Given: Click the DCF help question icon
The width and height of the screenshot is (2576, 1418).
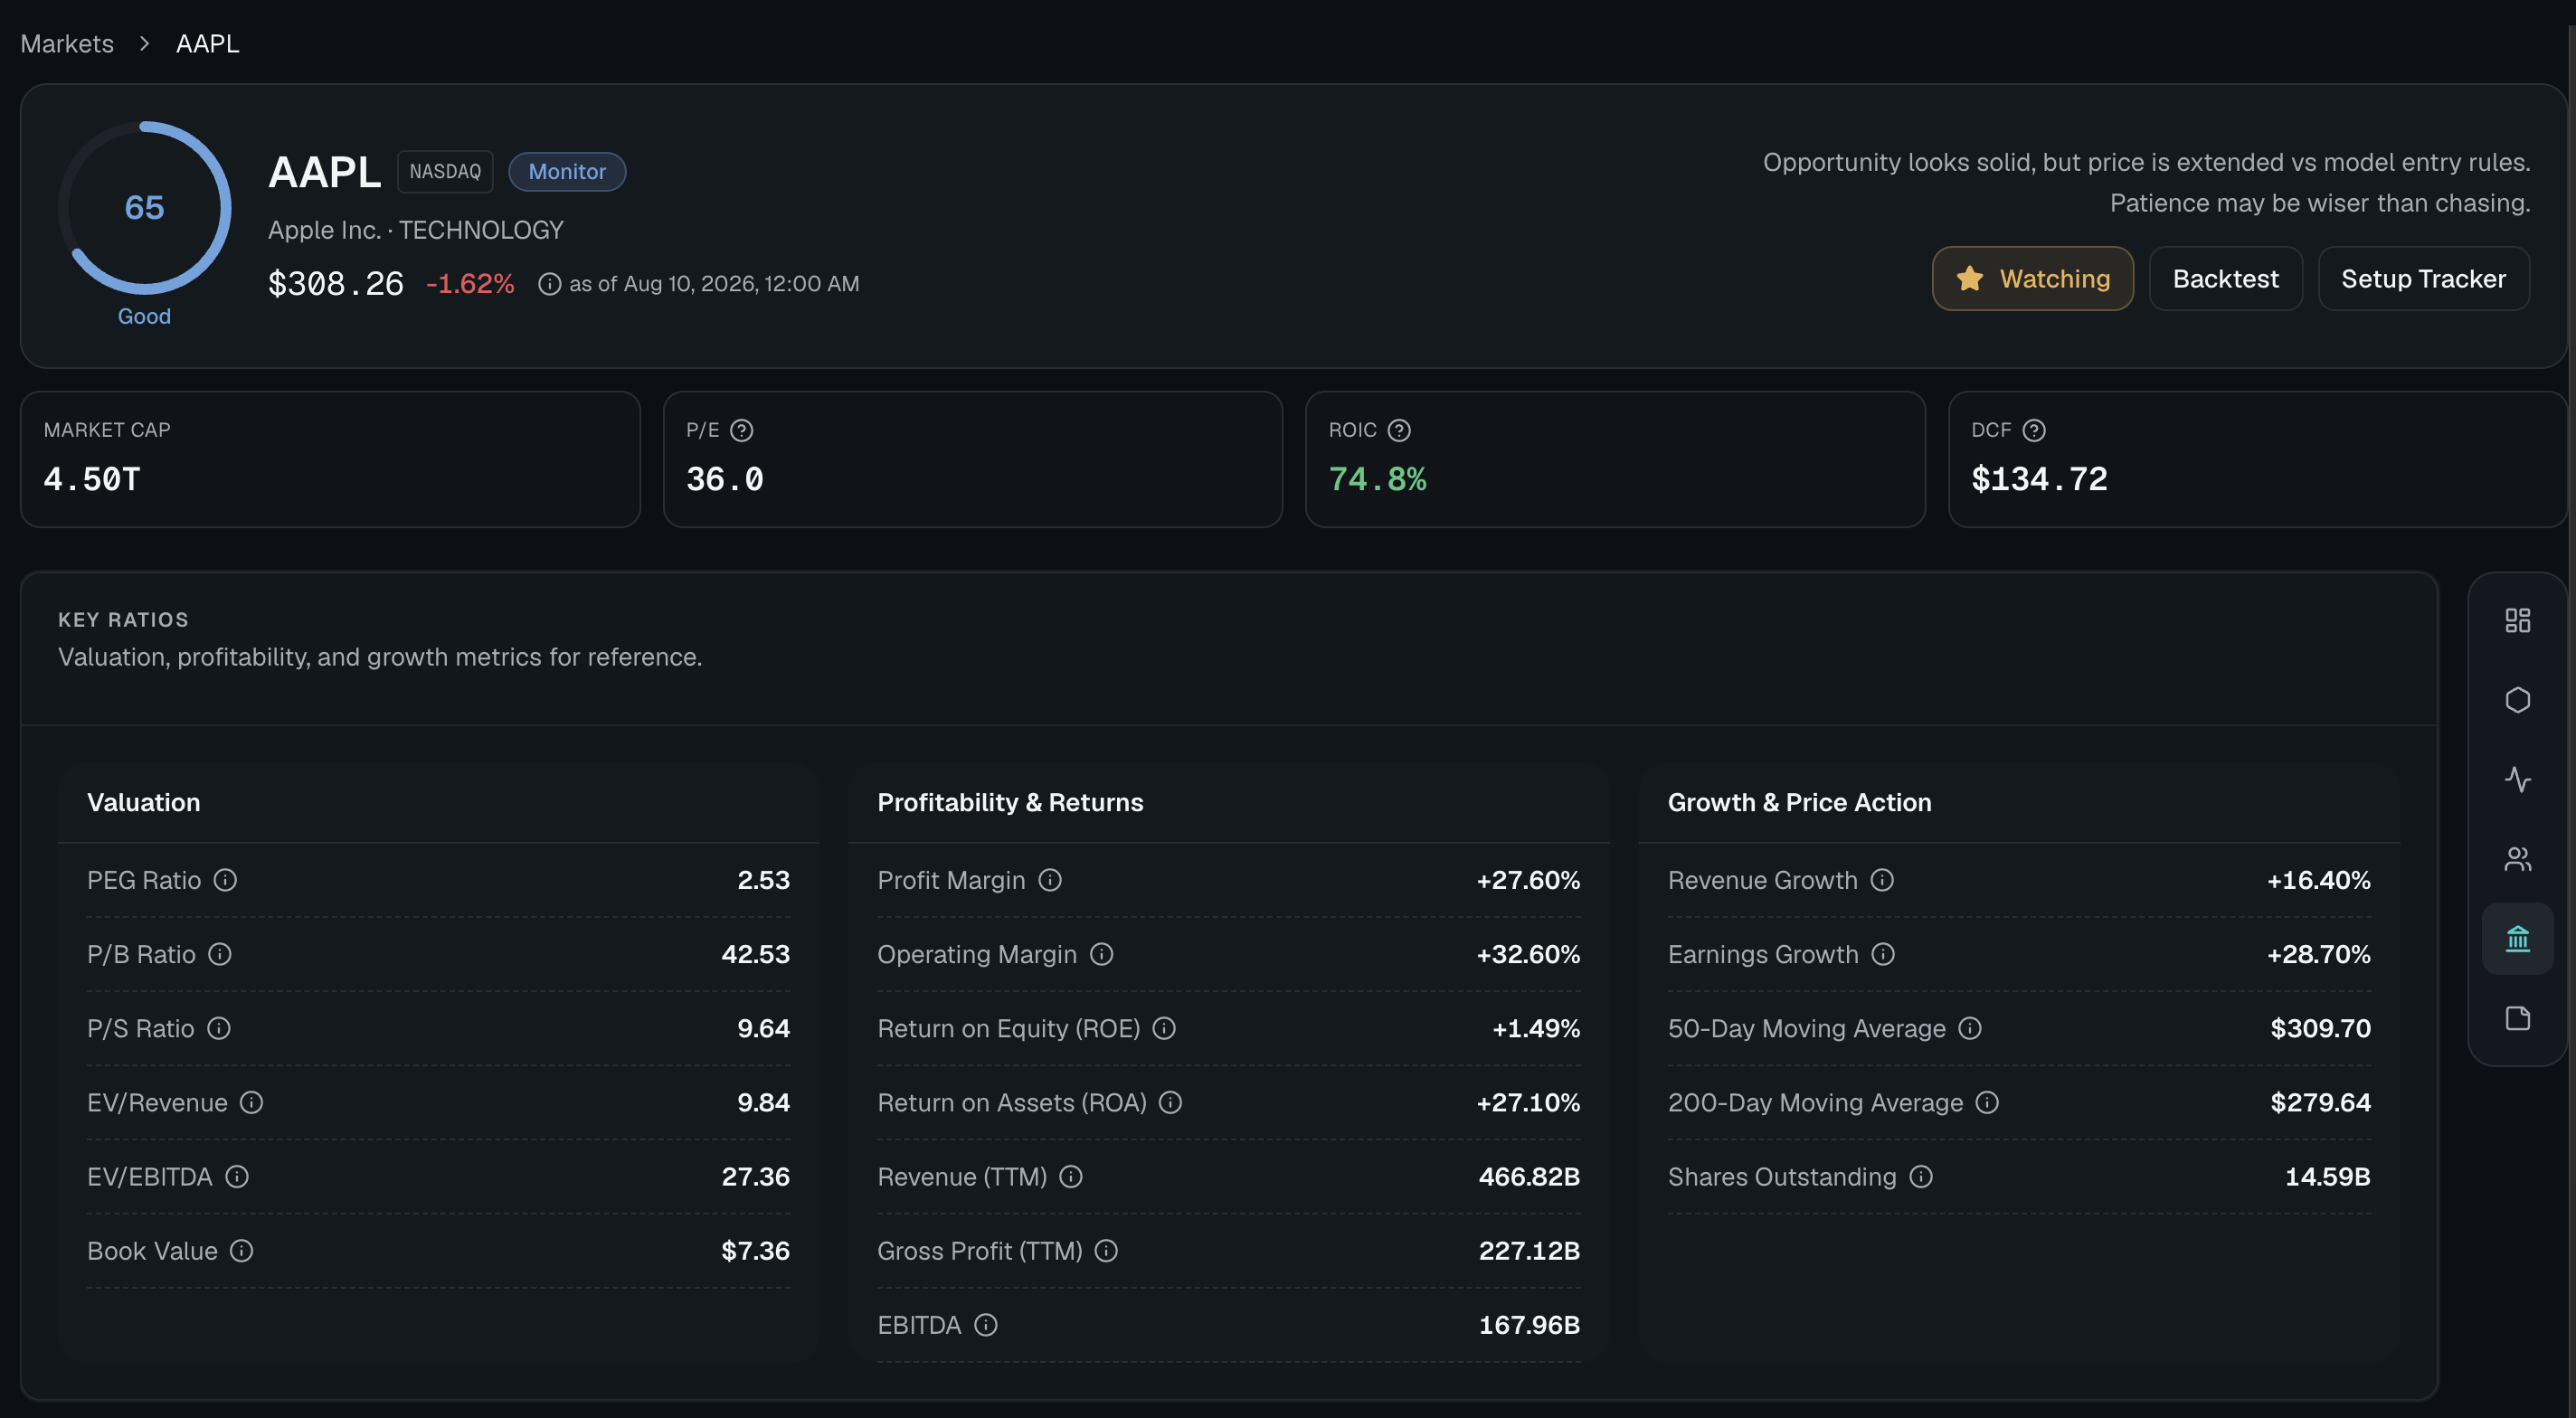Looking at the screenshot, I should [x=2034, y=430].
